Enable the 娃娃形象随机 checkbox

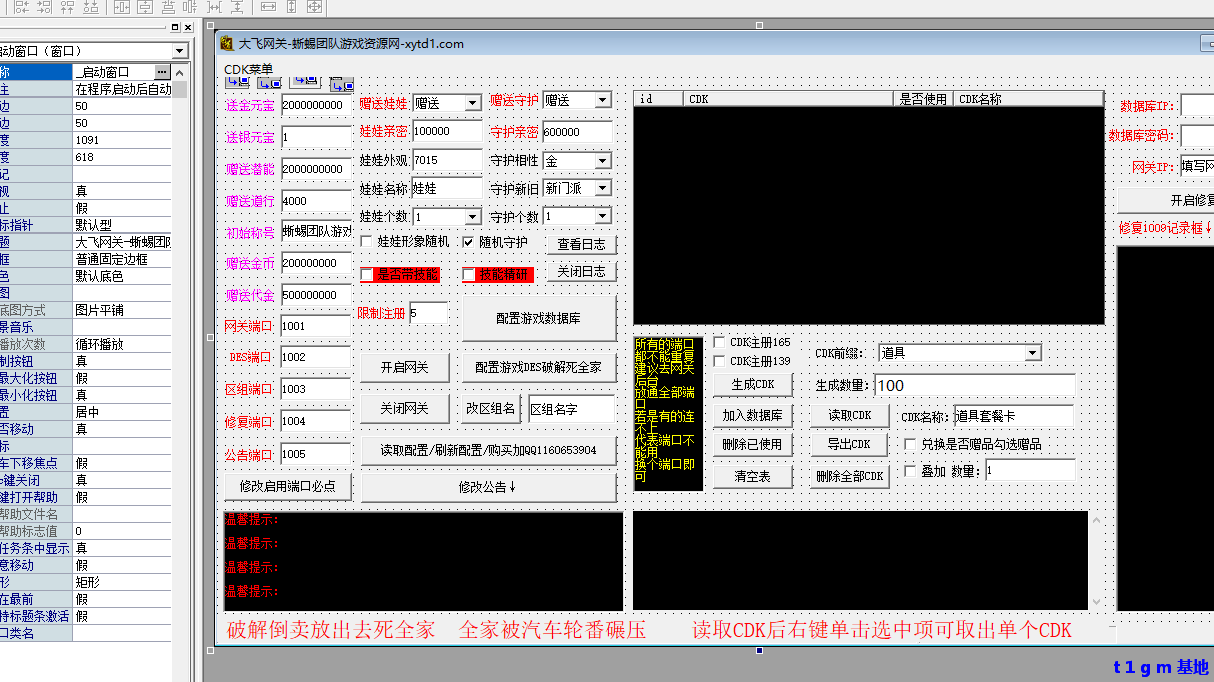(366, 242)
